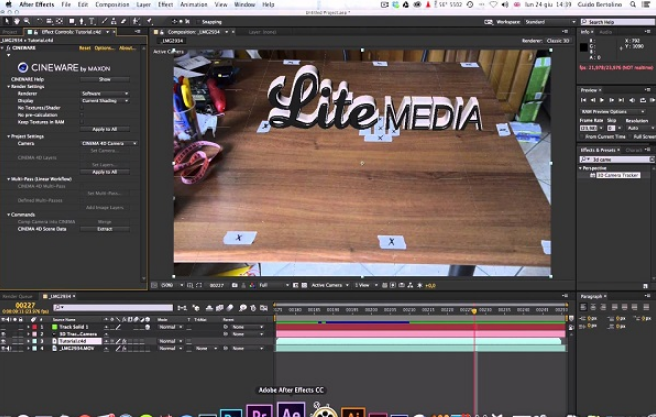The width and height of the screenshot is (656, 417).
Task: Select the Zoom magnifier tool
Action: pos(27,21)
